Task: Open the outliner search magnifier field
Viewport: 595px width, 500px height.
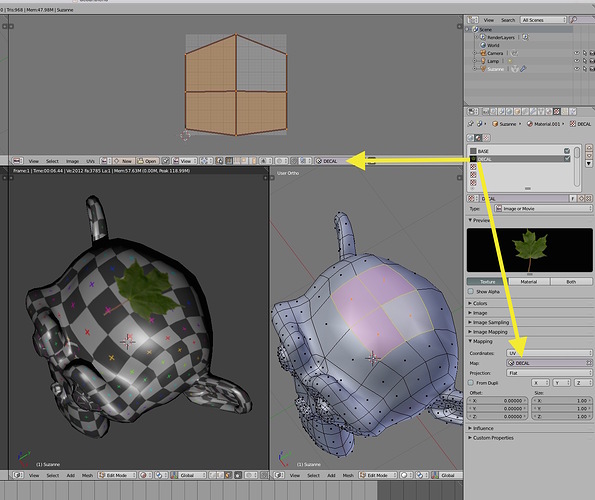Action: 582,20
